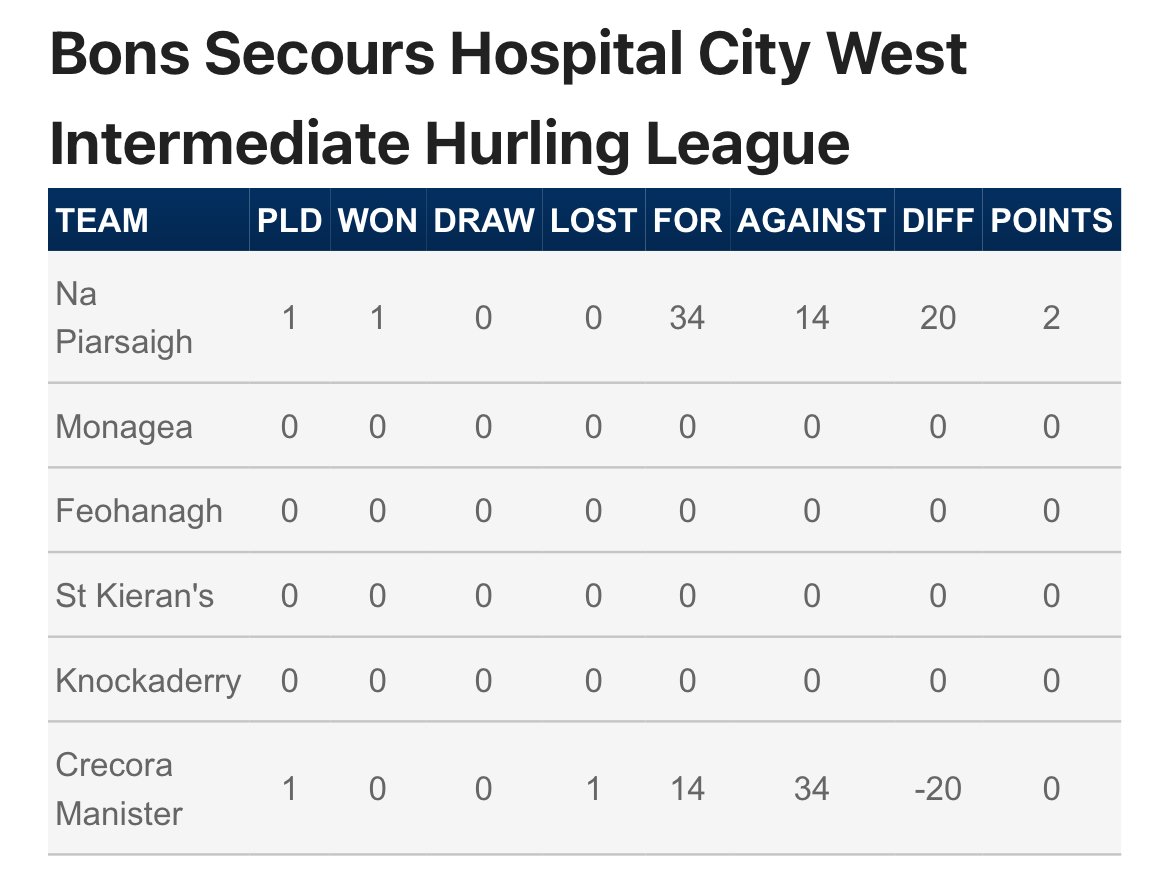
Task: Select the St Kieran's team name
Action: tap(134, 596)
